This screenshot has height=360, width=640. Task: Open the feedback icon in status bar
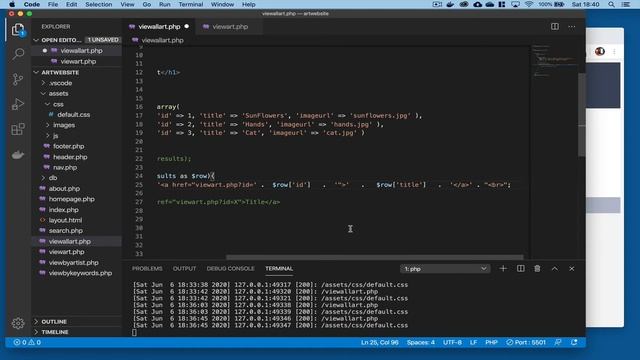(558, 342)
